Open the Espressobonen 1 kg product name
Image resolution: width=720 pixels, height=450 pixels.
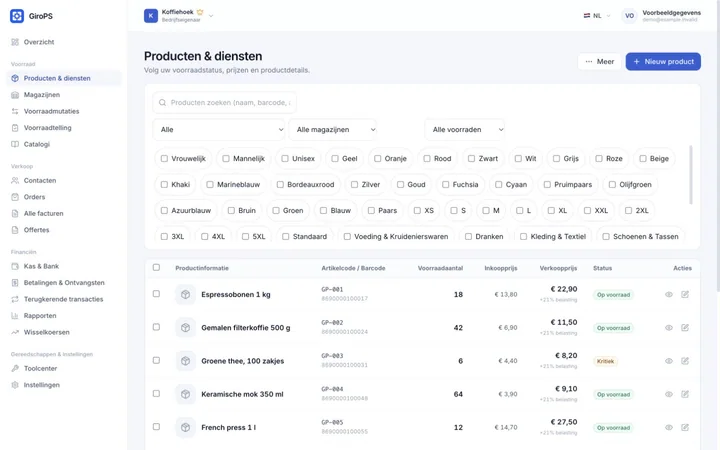click(x=236, y=295)
